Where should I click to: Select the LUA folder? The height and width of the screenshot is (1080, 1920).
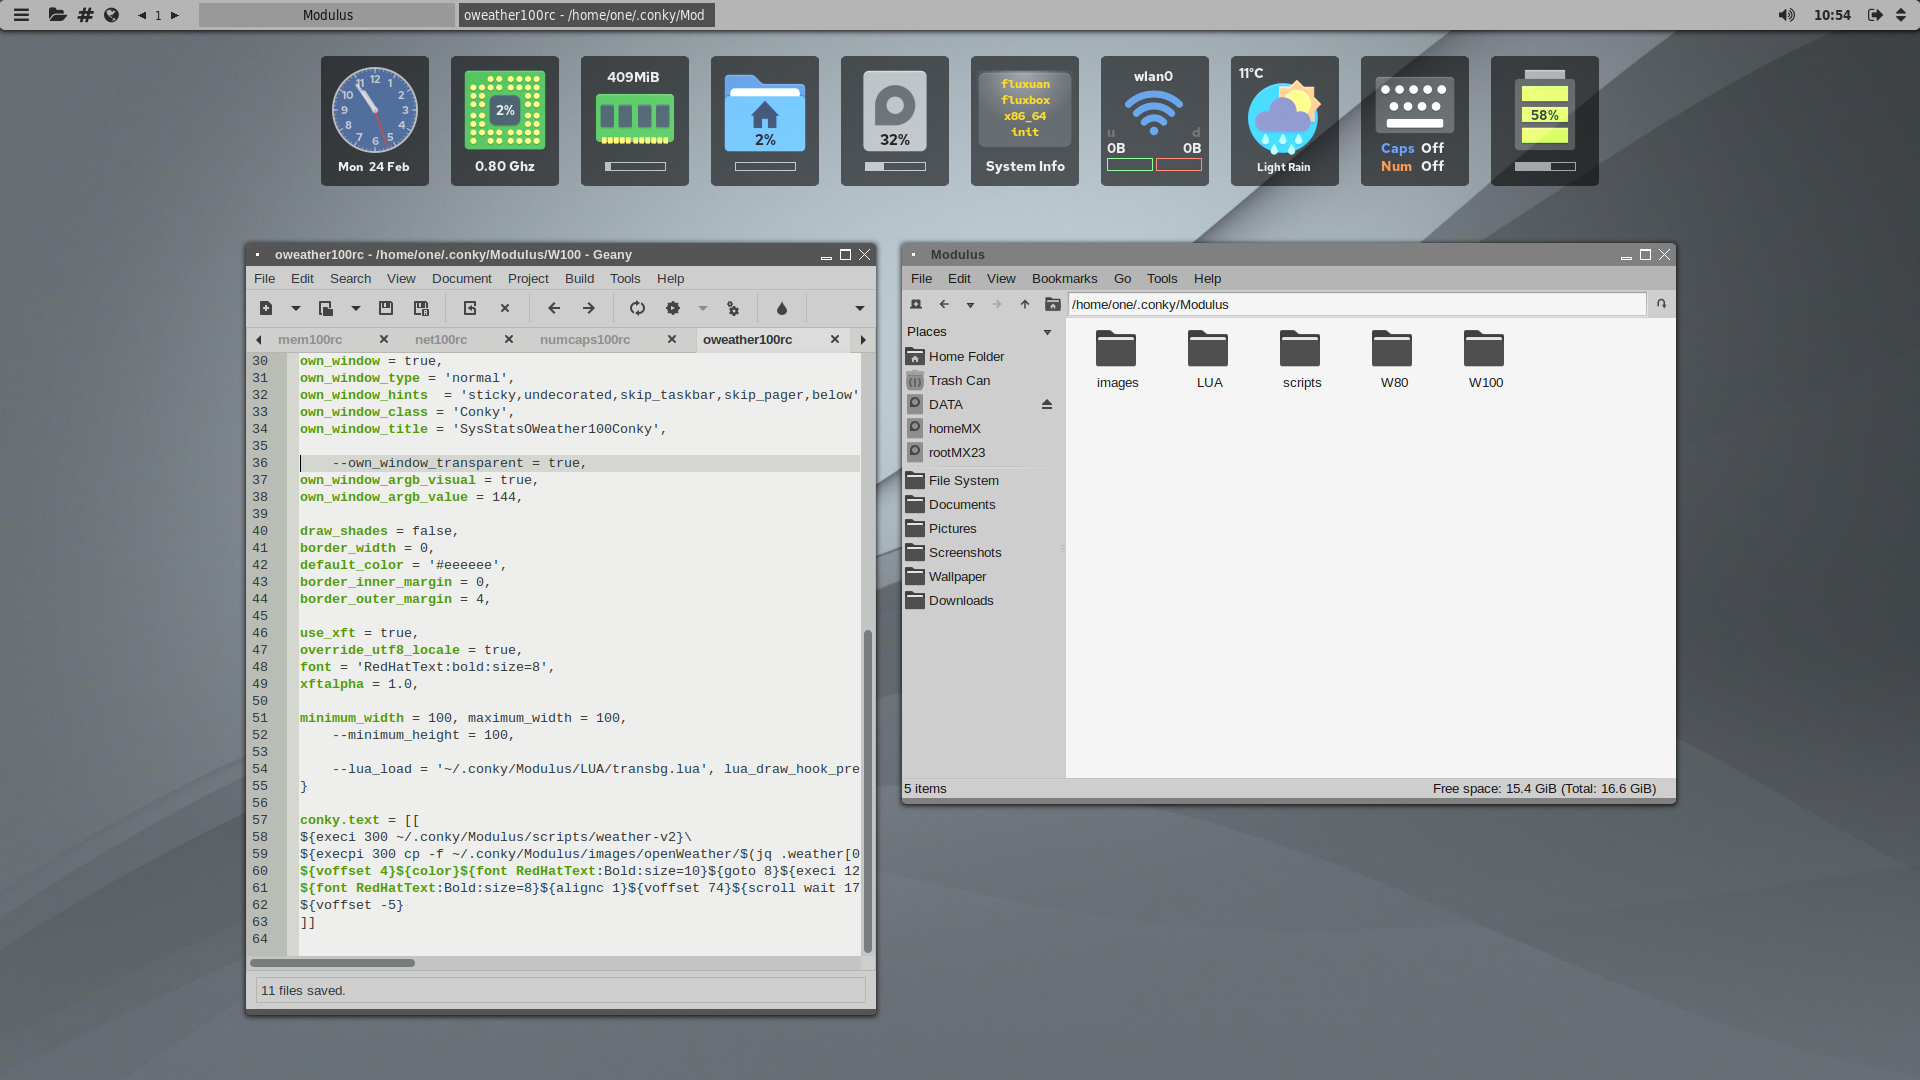1209,360
